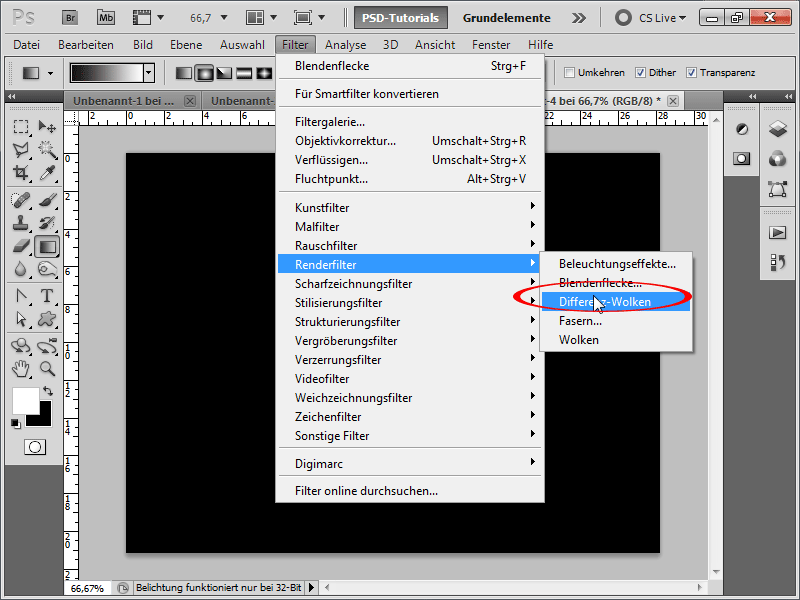Open the Layers panel icon
The height and width of the screenshot is (600, 800).
(778, 130)
